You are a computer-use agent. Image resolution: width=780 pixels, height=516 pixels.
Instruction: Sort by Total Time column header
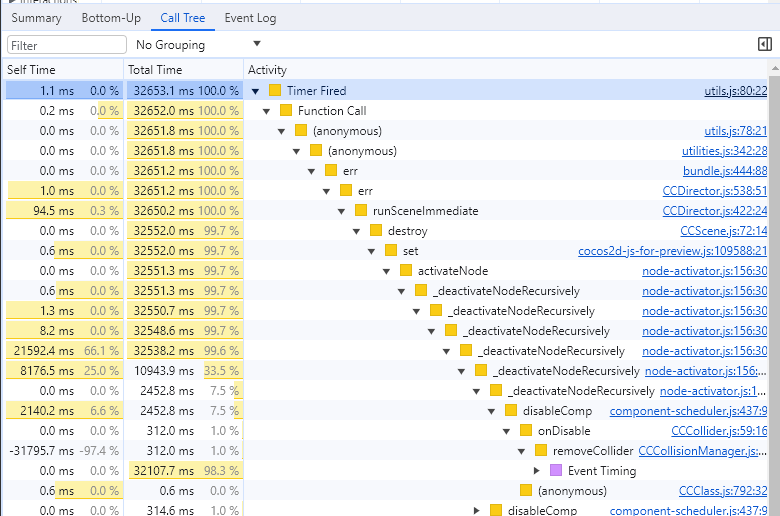pyautogui.click(x=184, y=70)
